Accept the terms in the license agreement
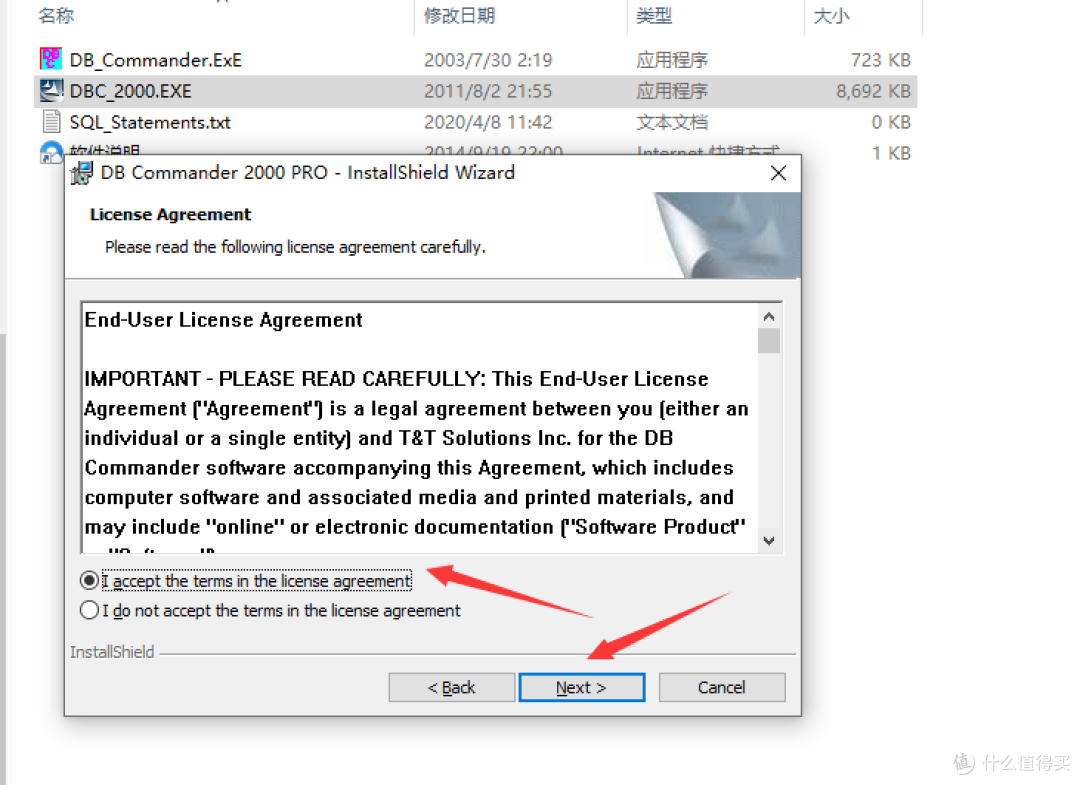 89,580
